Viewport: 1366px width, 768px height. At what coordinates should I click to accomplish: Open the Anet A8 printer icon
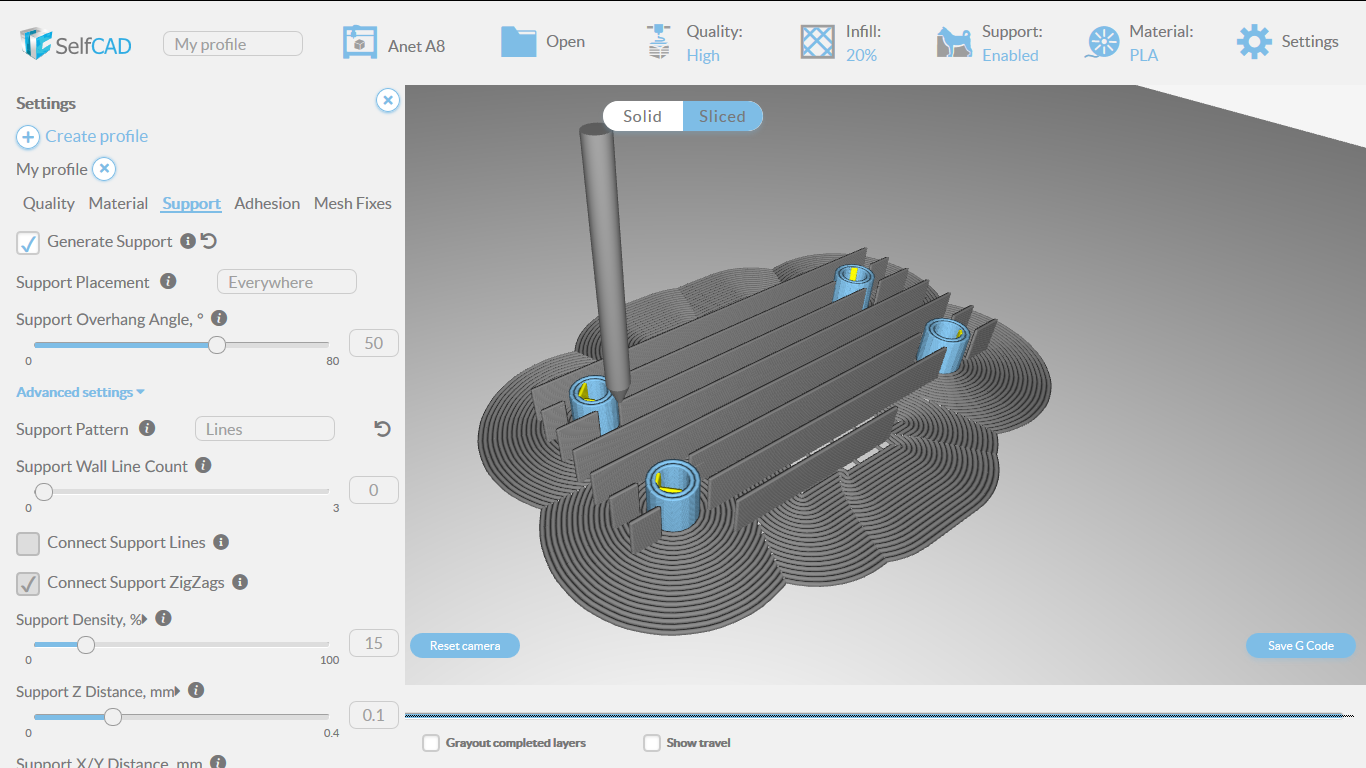(x=360, y=42)
